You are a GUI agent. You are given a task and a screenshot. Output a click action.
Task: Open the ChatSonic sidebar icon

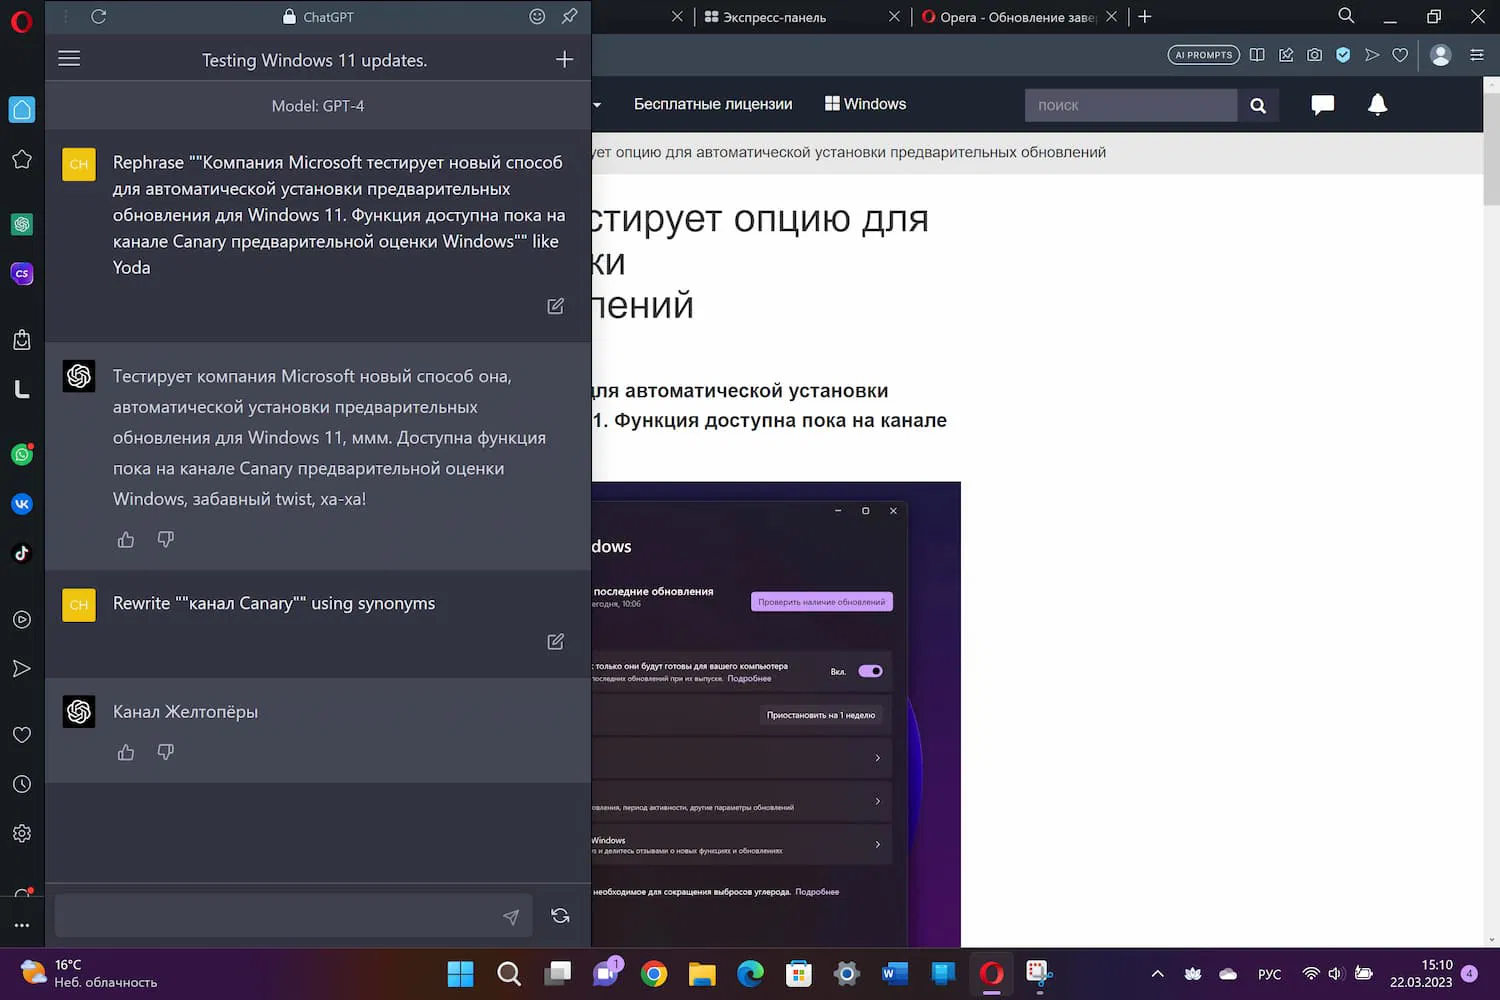(x=22, y=273)
